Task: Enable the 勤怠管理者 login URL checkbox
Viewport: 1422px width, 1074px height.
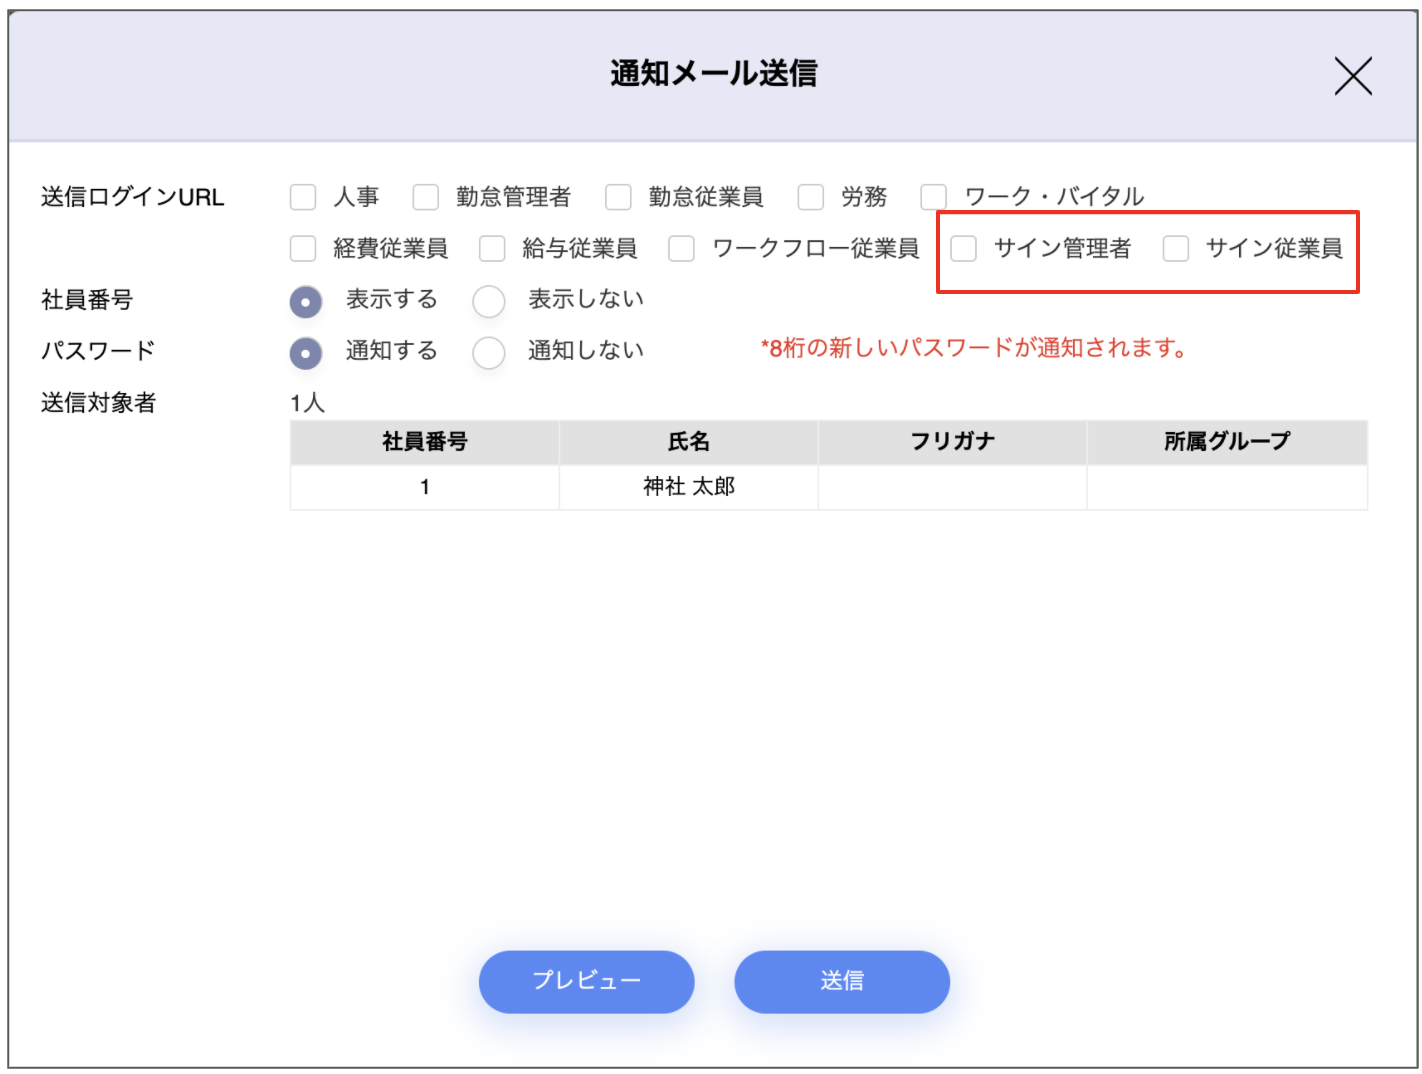Action: pyautogui.click(x=426, y=197)
